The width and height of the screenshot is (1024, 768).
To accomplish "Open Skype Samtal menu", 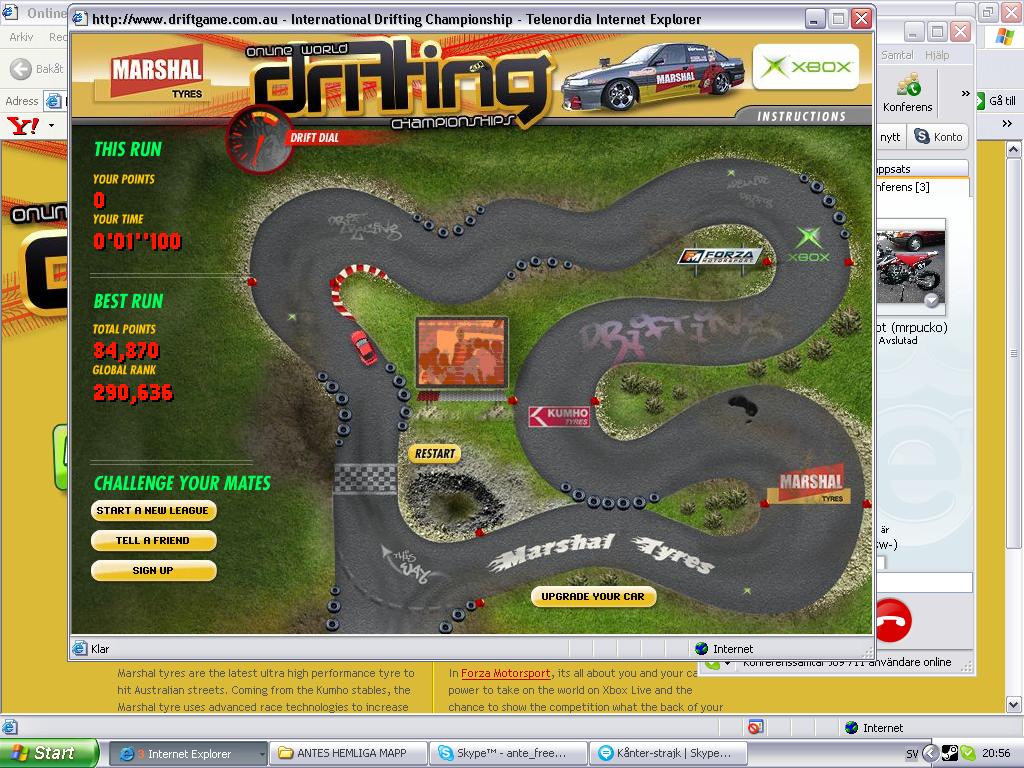I will (897, 56).
